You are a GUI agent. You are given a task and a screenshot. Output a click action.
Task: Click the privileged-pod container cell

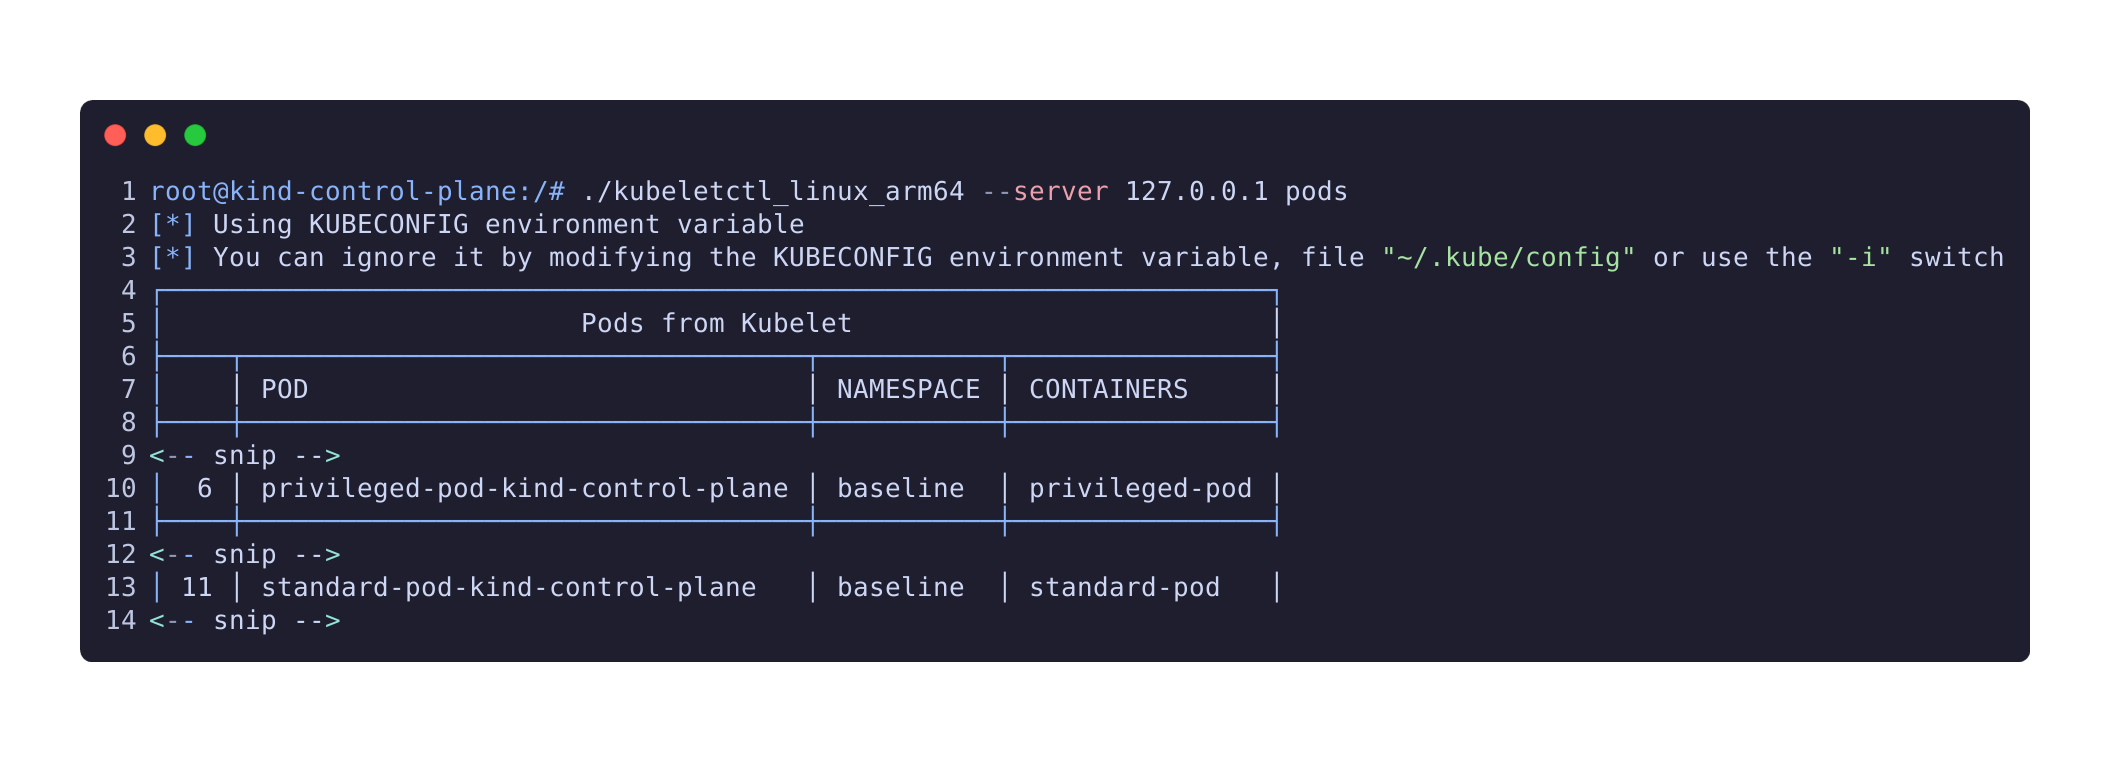click(x=1140, y=488)
